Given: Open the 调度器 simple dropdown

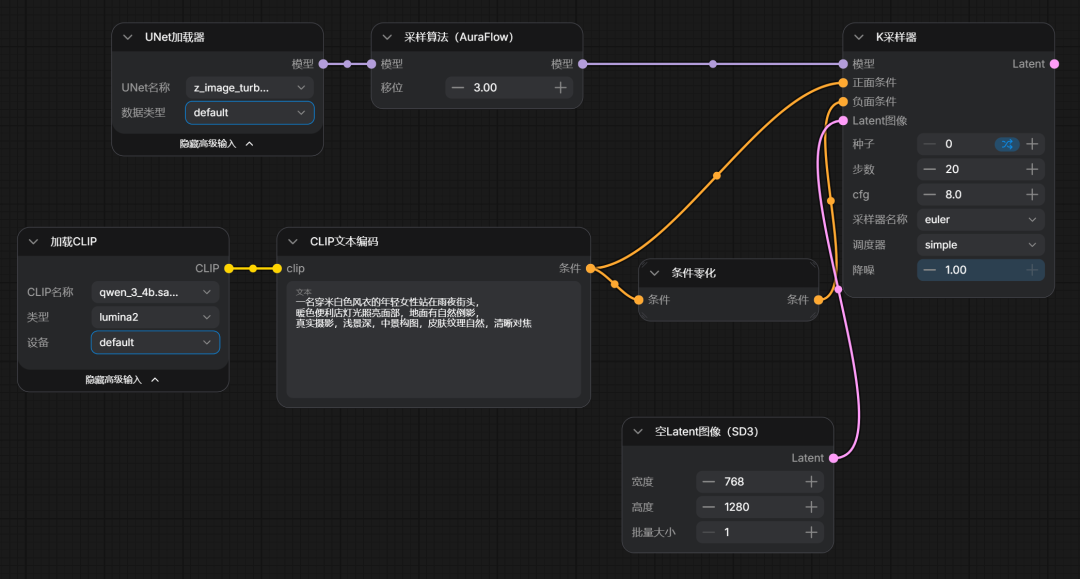Looking at the screenshot, I should (x=981, y=245).
